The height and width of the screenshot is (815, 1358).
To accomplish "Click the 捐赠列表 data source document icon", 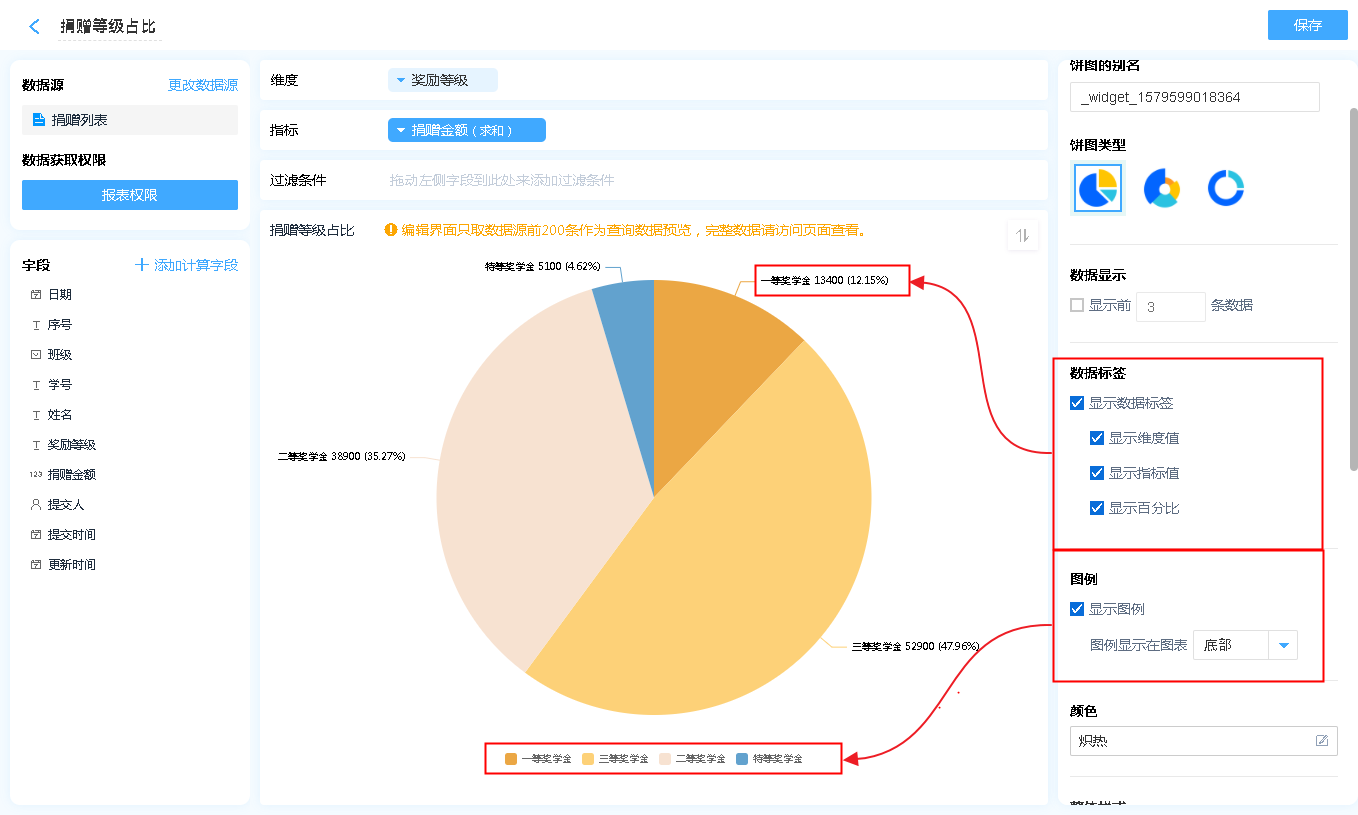I will (x=39, y=120).
